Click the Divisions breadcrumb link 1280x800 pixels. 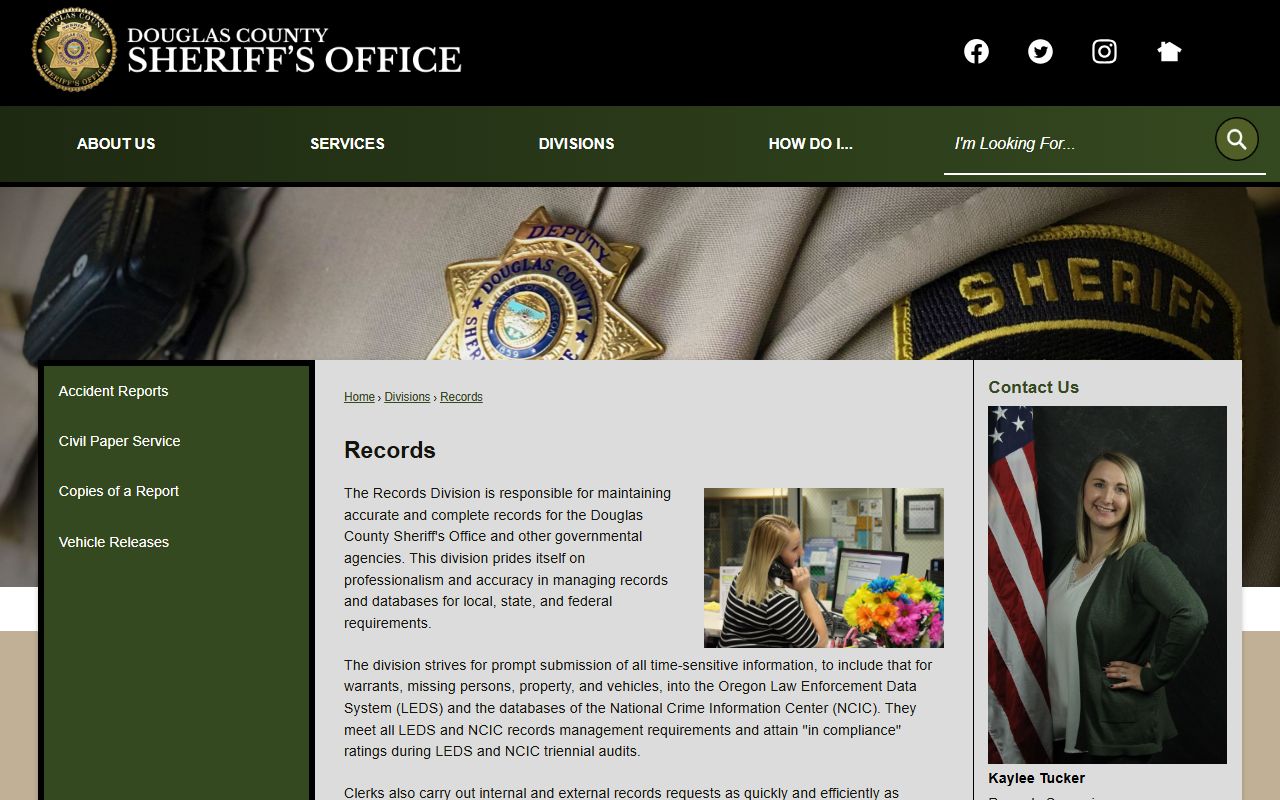(407, 397)
